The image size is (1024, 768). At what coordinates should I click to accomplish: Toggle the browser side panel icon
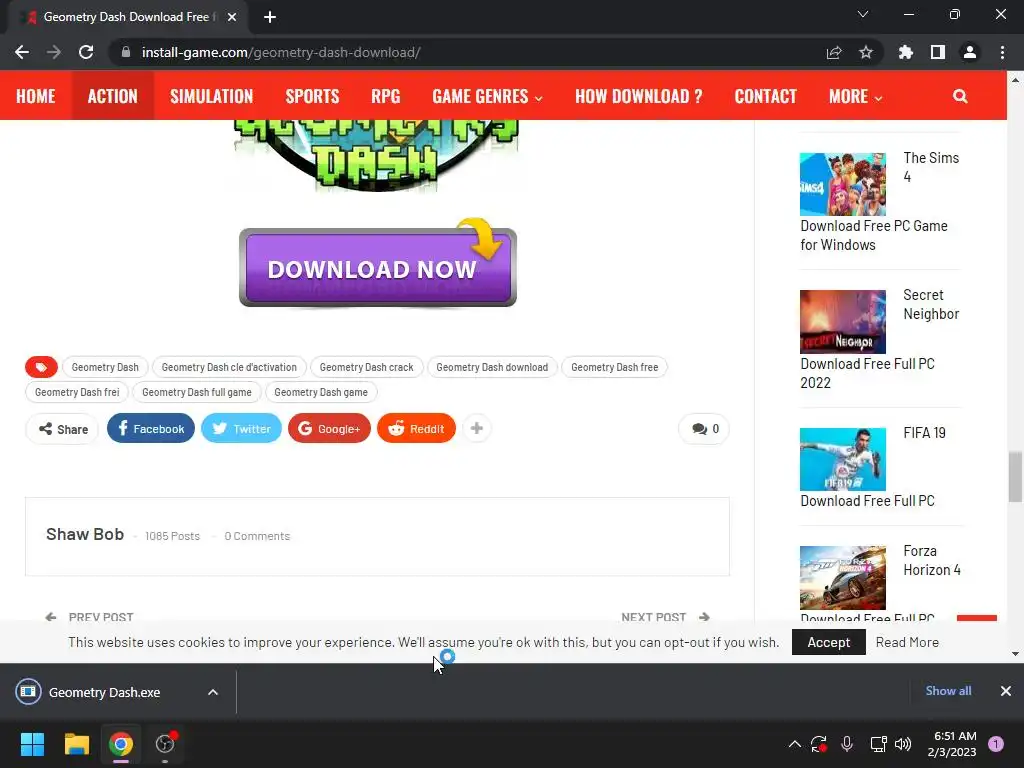(938, 52)
